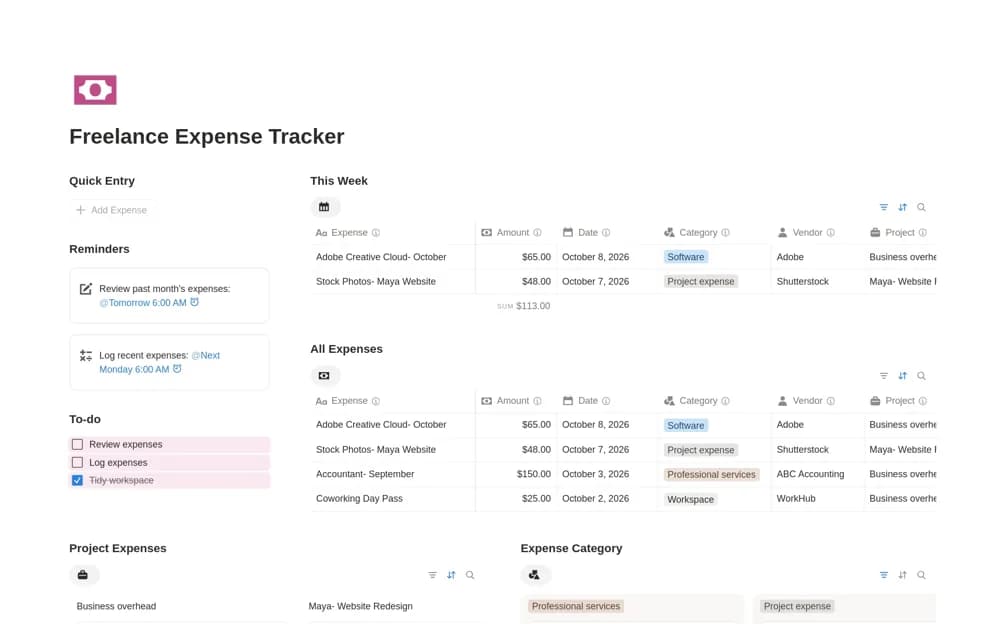Open the Tomorrow 6:00 AM reminder date
The height and width of the screenshot is (624, 1000).
pyautogui.click(x=143, y=302)
